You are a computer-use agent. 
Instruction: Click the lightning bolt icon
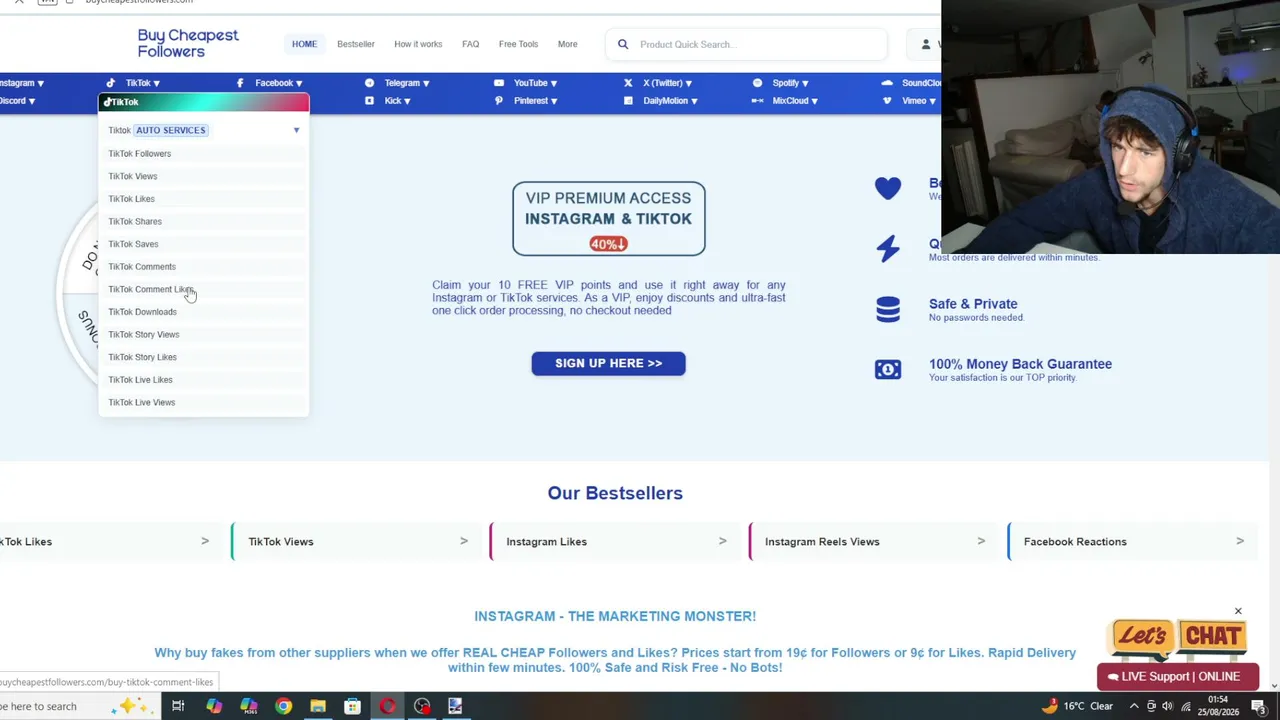pos(888,248)
